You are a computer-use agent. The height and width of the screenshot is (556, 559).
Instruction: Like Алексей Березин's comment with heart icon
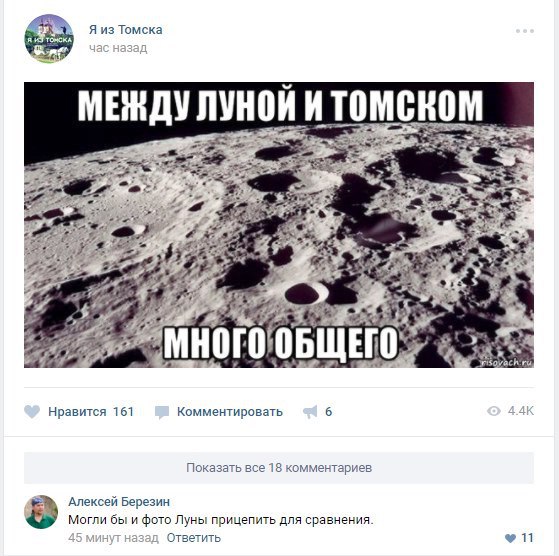tap(511, 538)
